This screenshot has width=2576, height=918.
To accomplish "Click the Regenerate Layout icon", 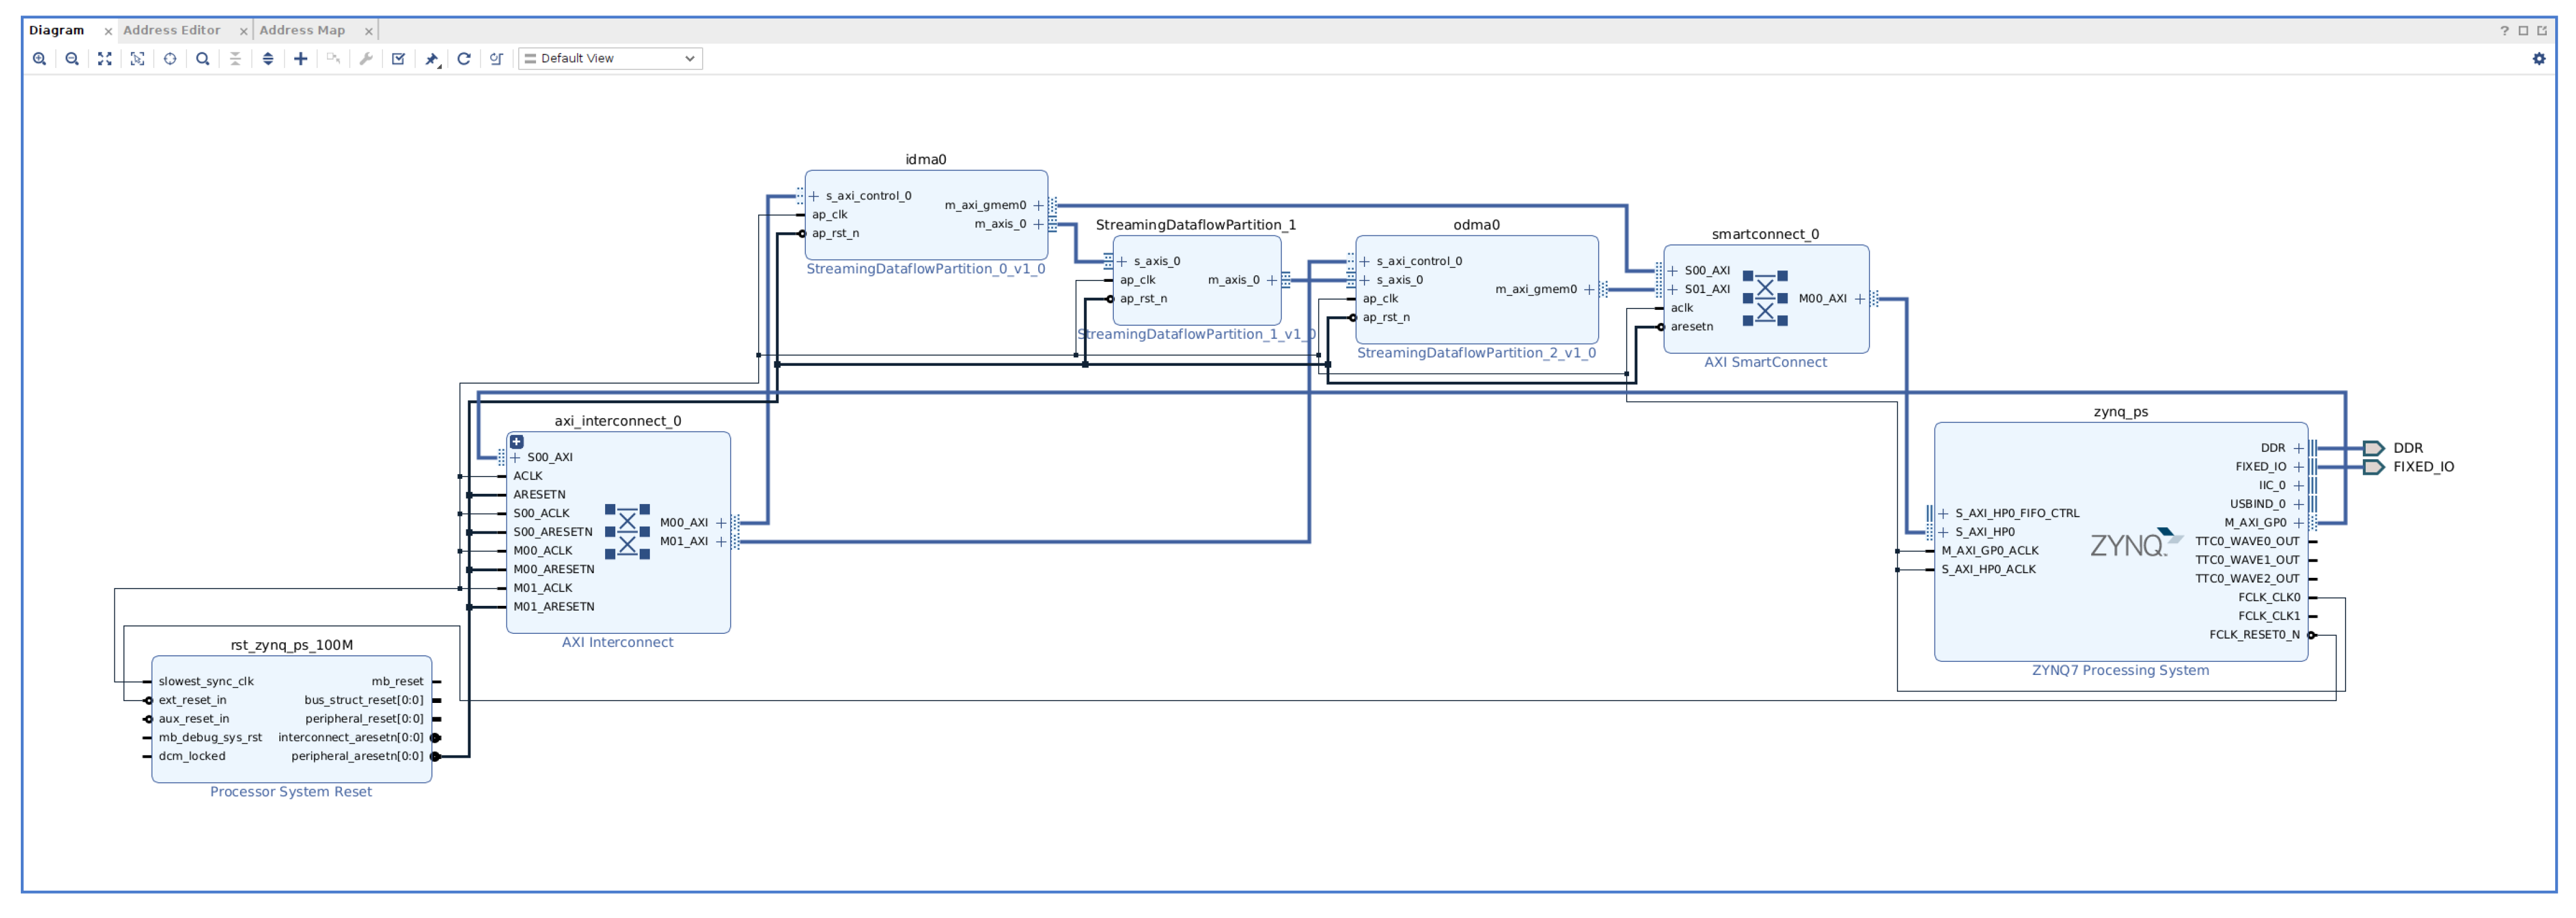I will [464, 59].
